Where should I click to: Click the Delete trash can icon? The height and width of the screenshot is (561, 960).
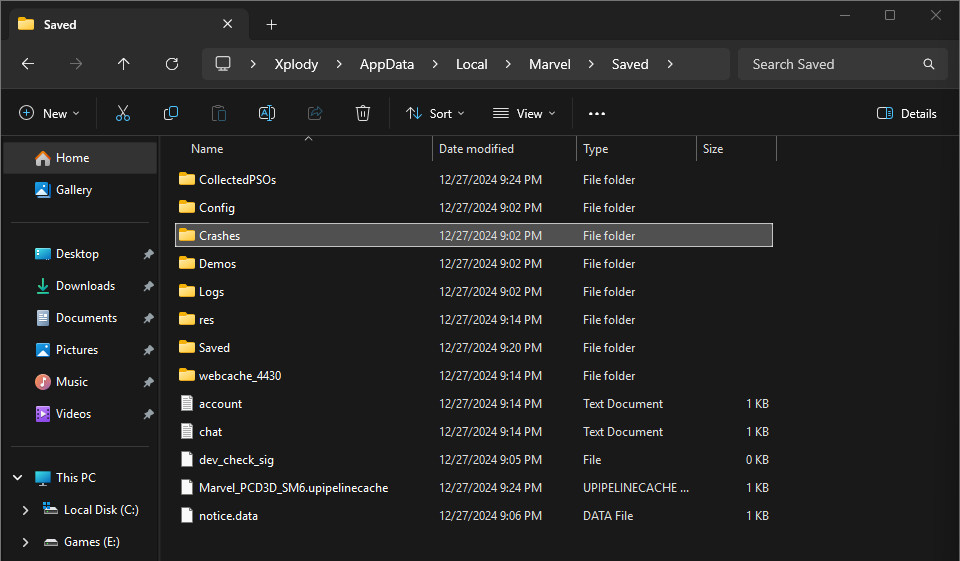pyautogui.click(x=363, y=114)
